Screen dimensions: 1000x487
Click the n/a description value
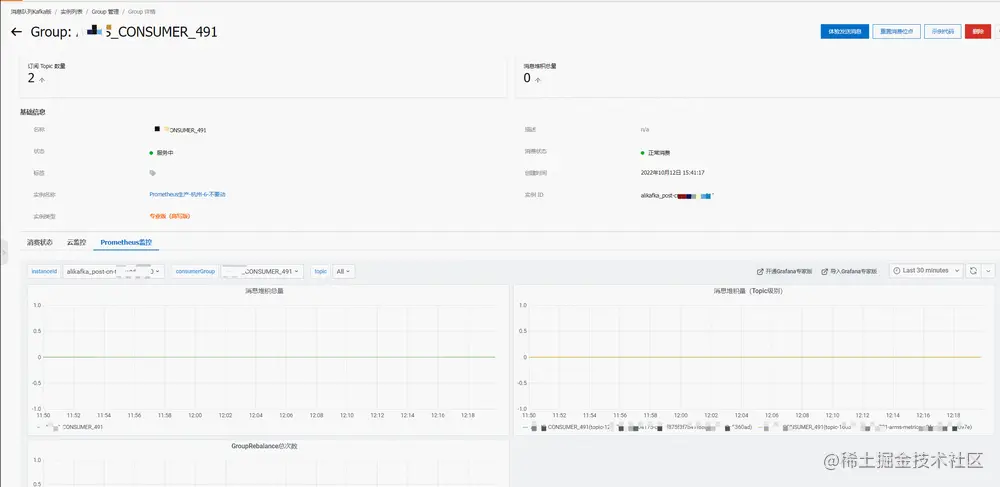[x=645, y=129]
